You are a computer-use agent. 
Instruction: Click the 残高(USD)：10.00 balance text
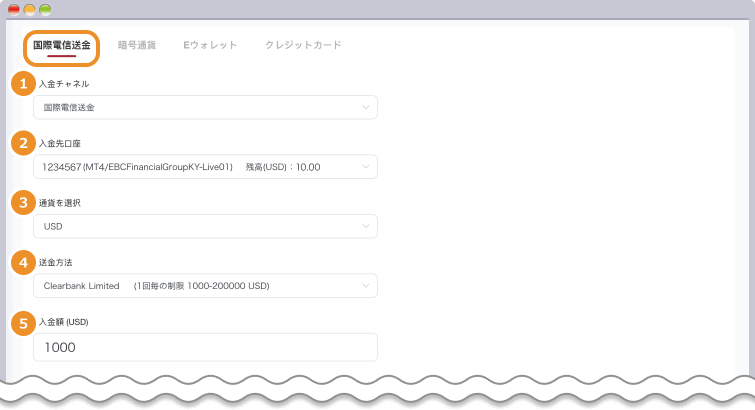click(x=283, y=167)
